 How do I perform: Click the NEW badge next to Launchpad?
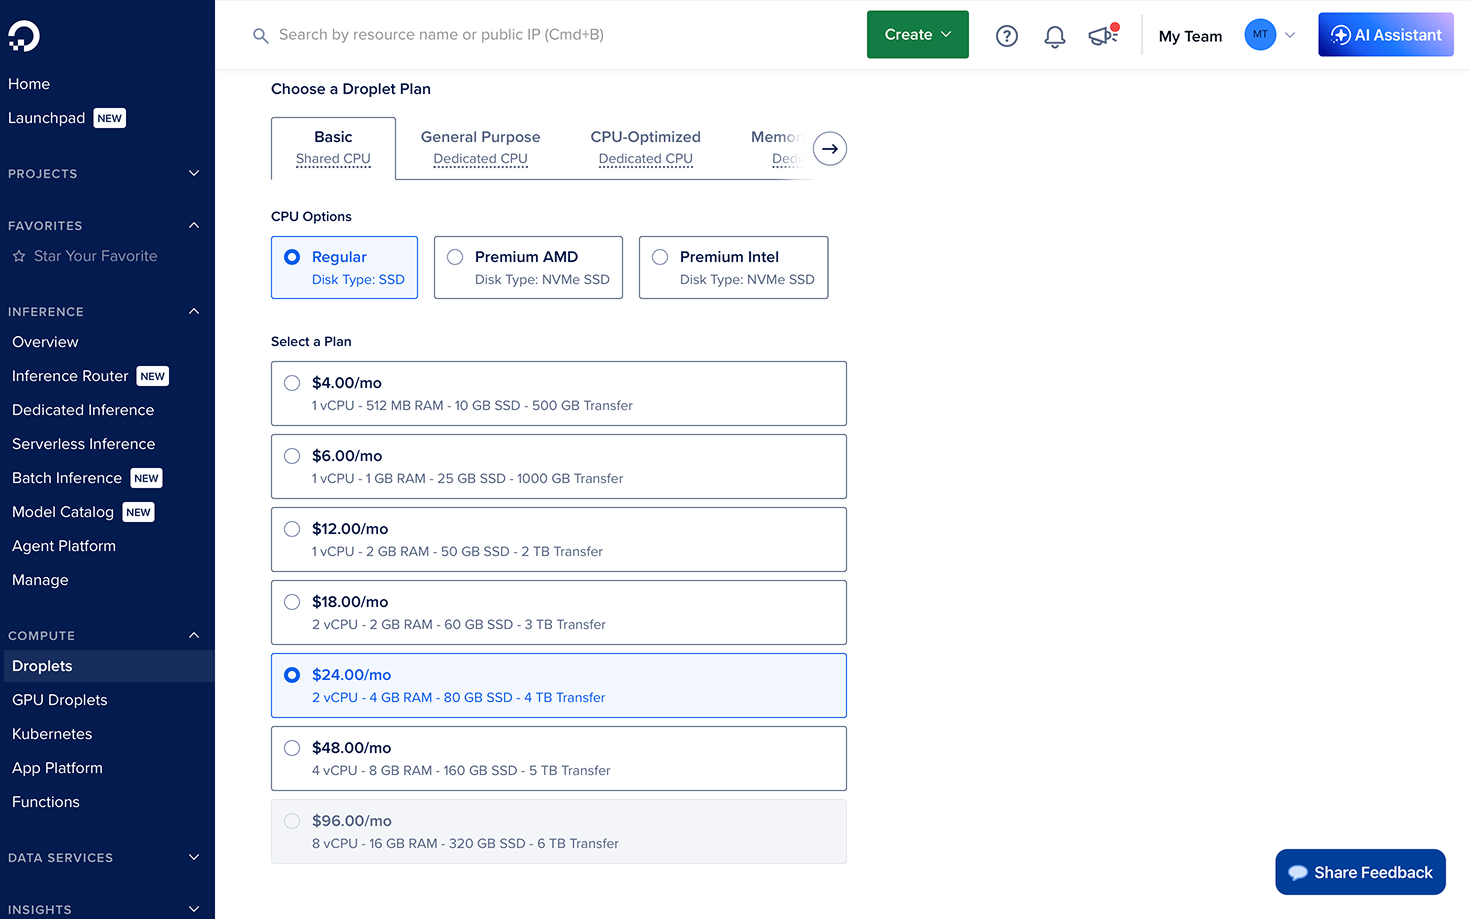tap(110, 118)
